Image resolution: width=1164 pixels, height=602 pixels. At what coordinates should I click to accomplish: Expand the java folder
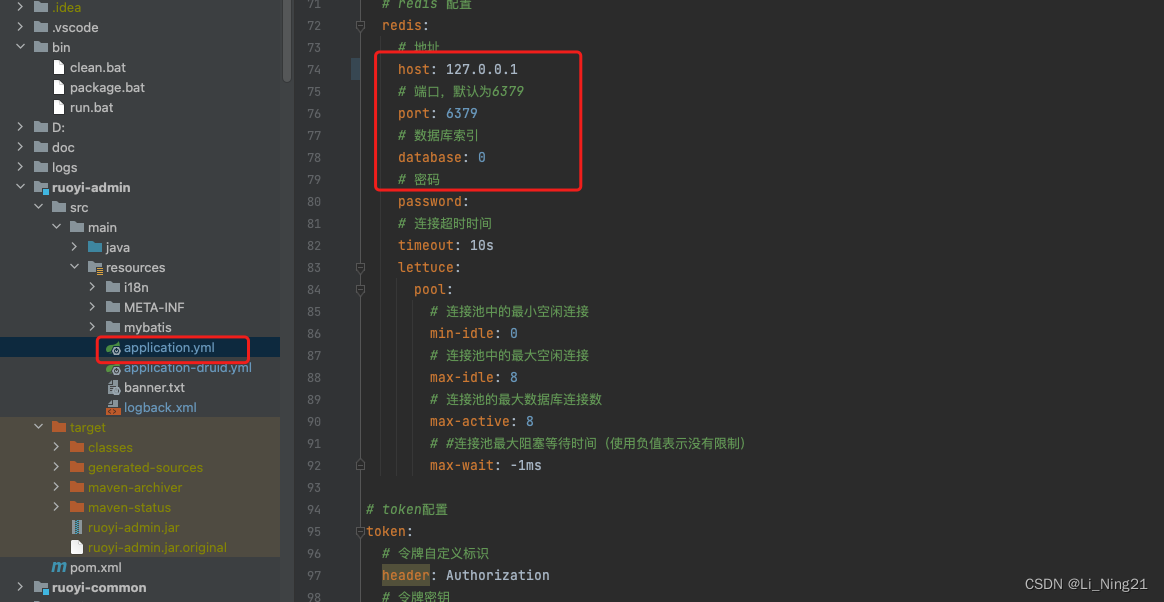75,247
